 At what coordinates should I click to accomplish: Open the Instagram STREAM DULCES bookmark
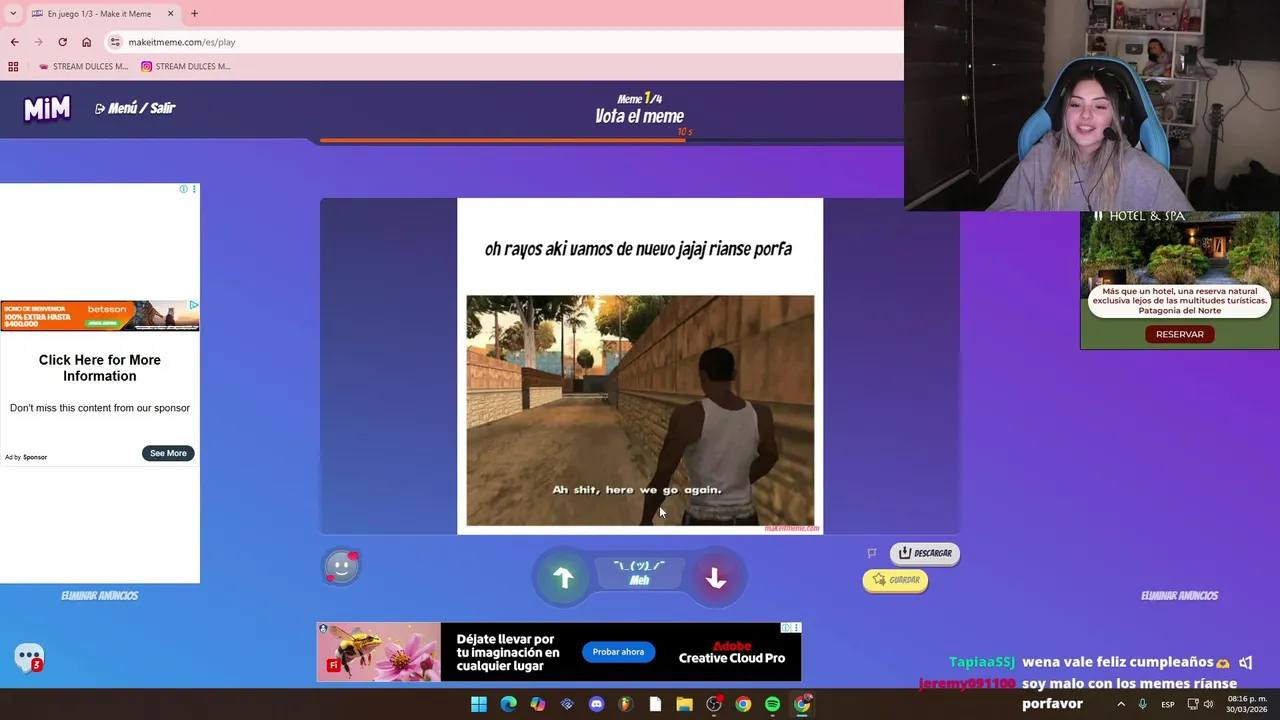(186, 67)
